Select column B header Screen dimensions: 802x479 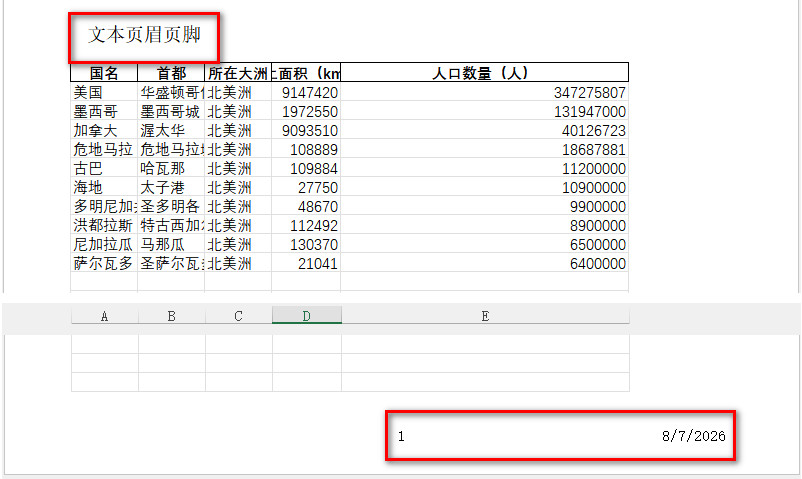(x=171, y=316)
